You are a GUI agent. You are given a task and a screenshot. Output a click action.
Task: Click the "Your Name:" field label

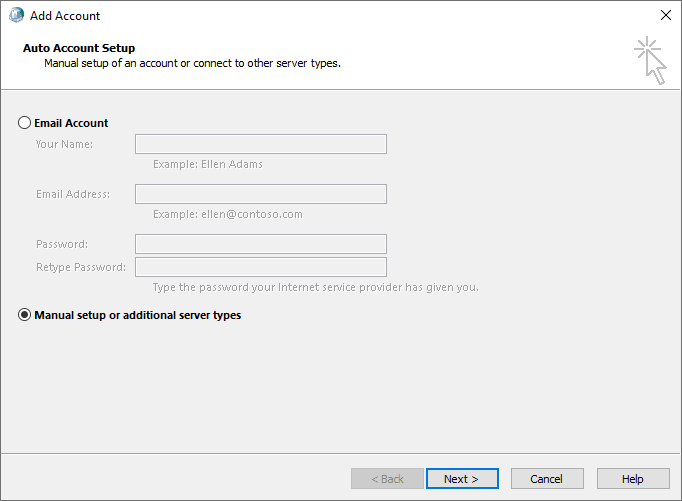(64, 144)
